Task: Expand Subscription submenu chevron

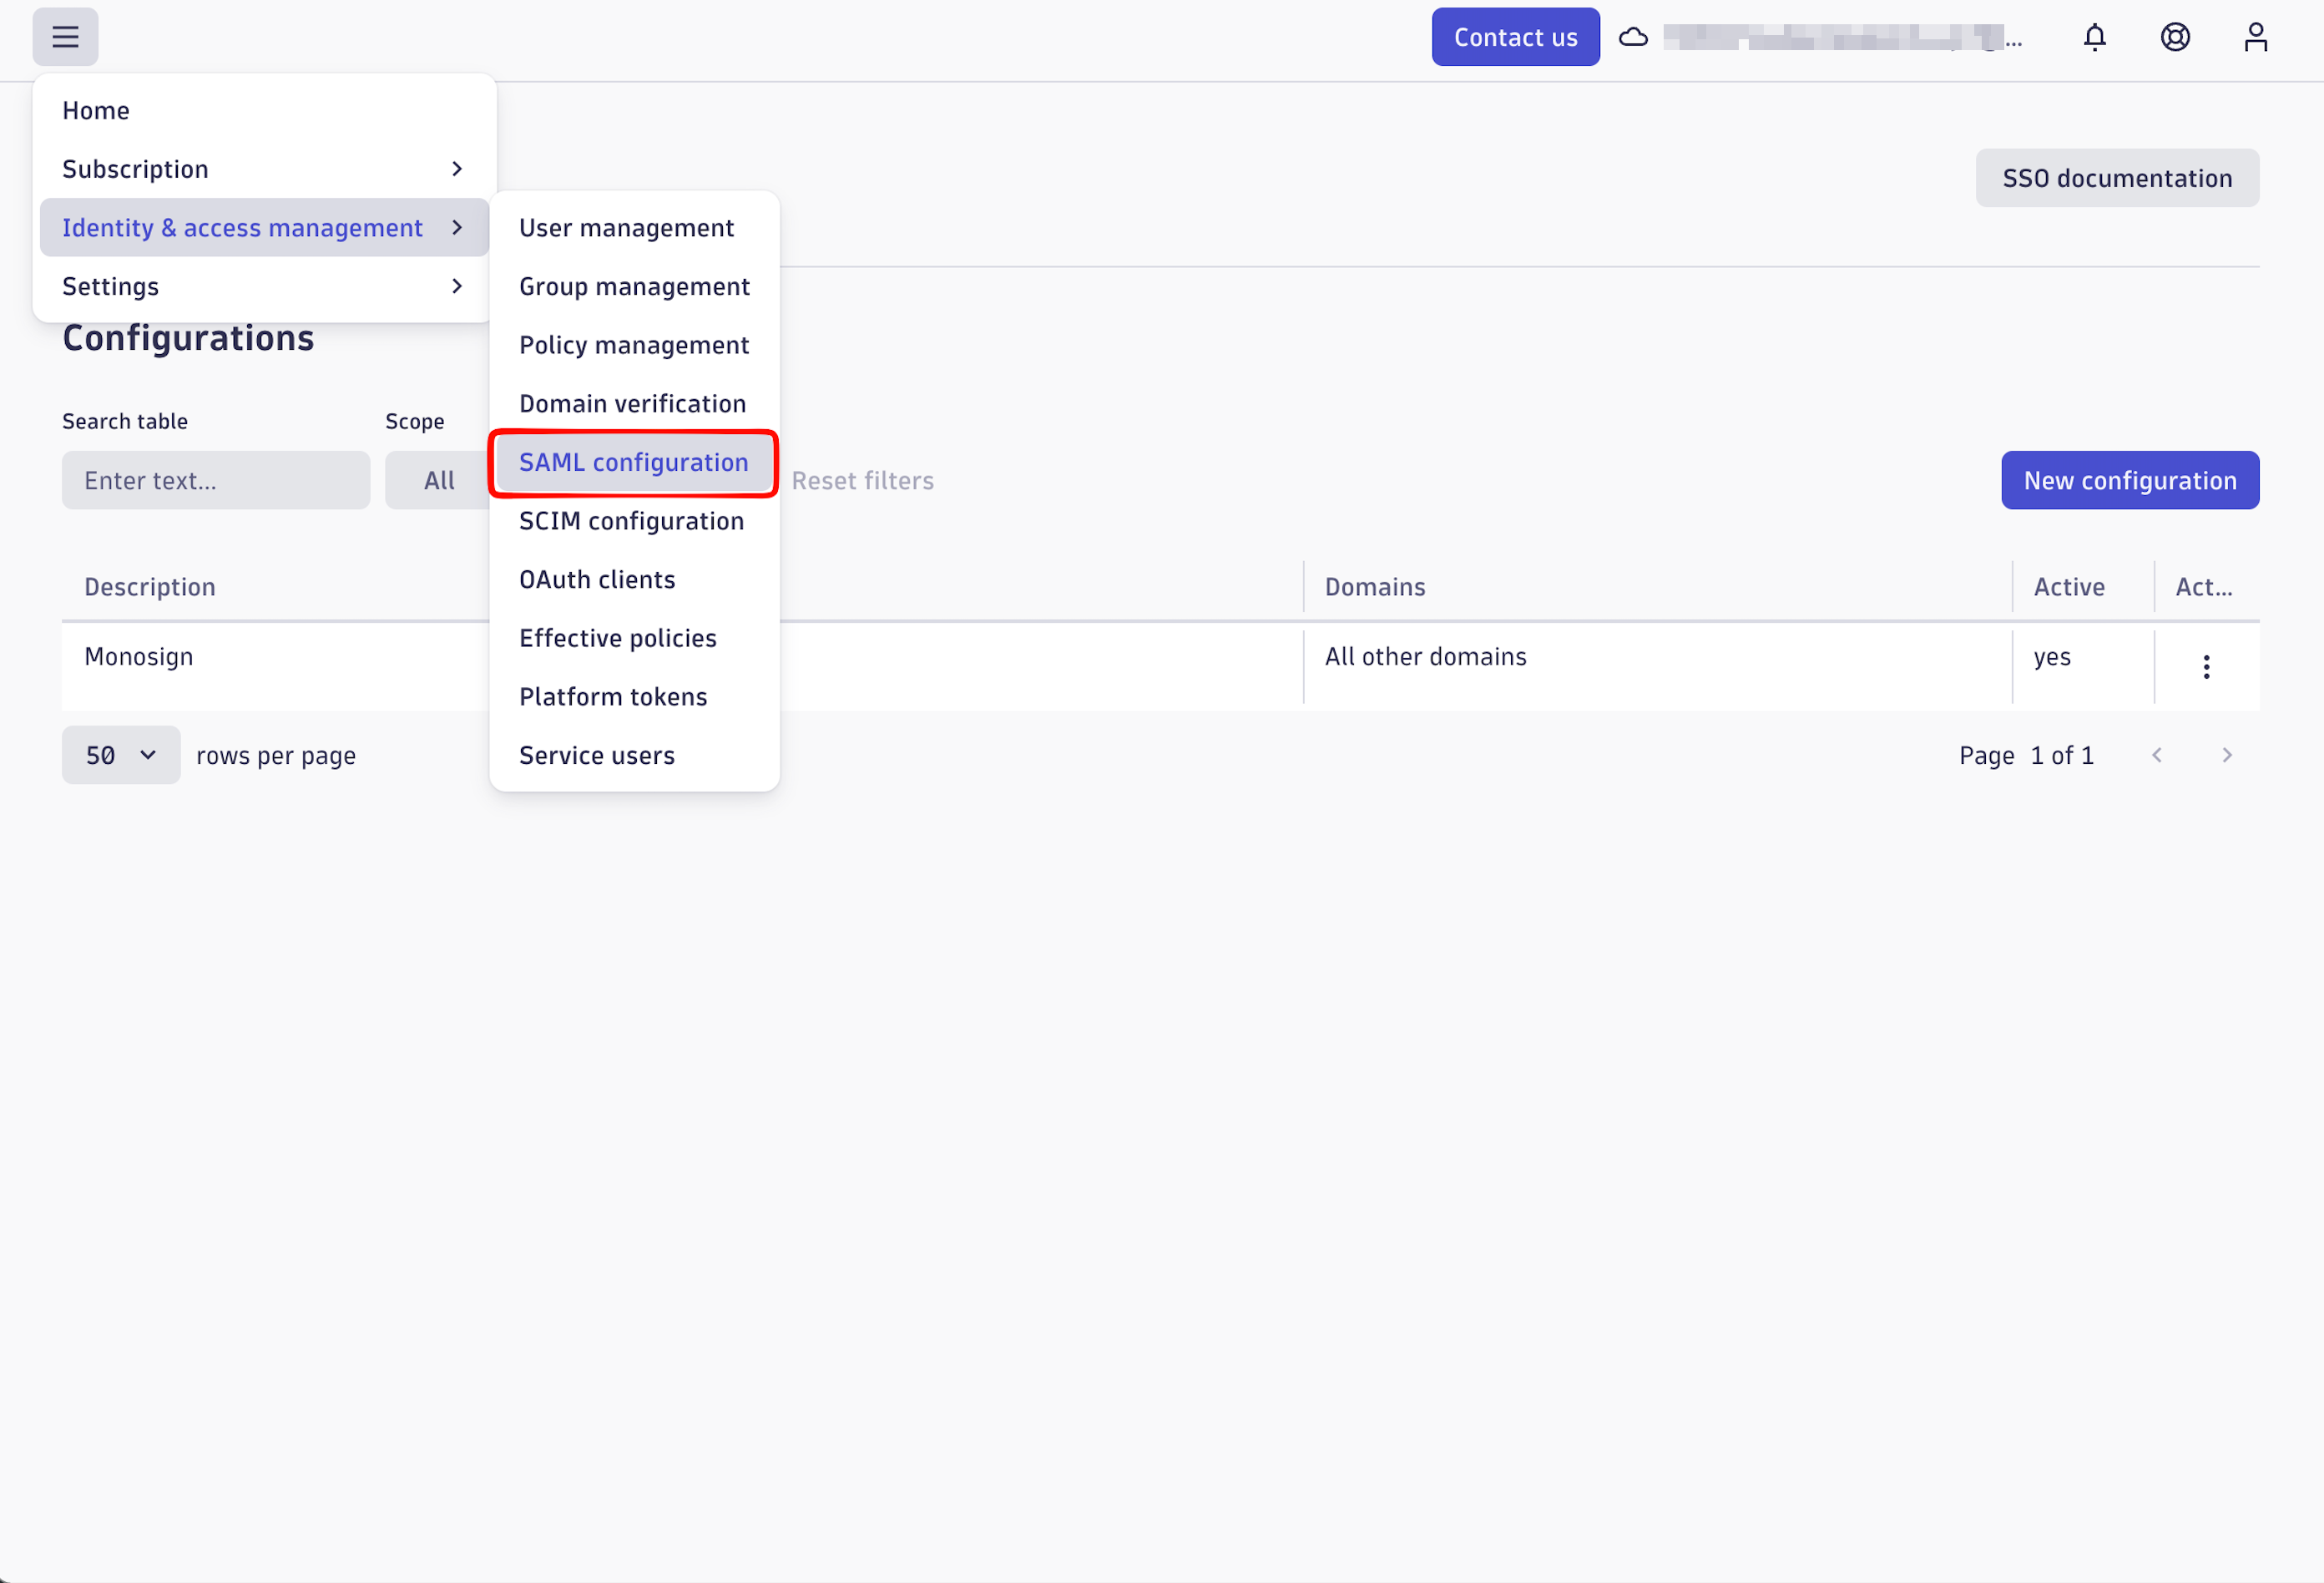Action: [457, 169]
